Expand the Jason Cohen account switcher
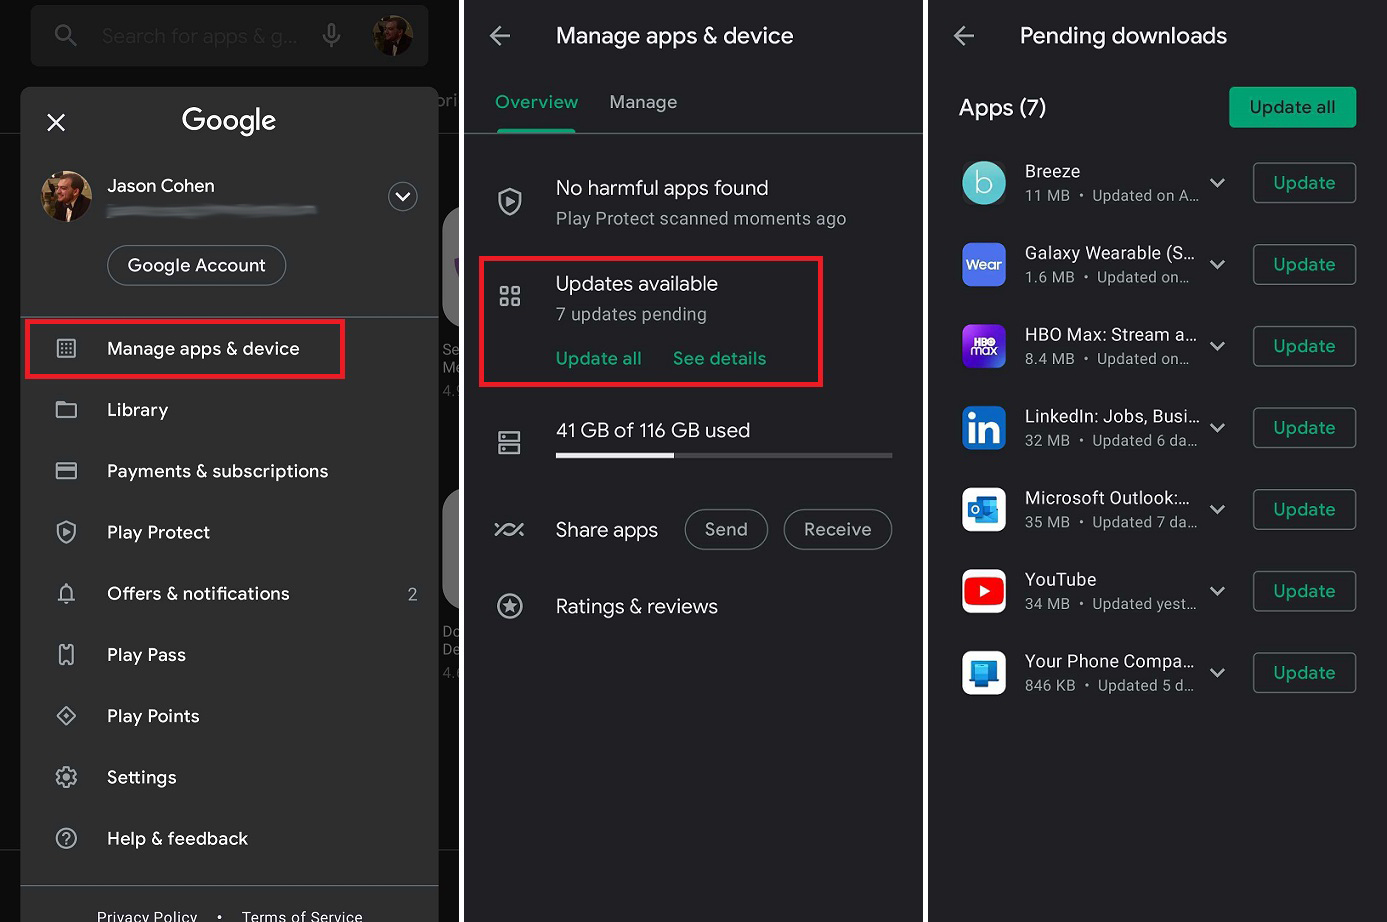Viewport: 1387px width, 922px height. tap(402, 196)
